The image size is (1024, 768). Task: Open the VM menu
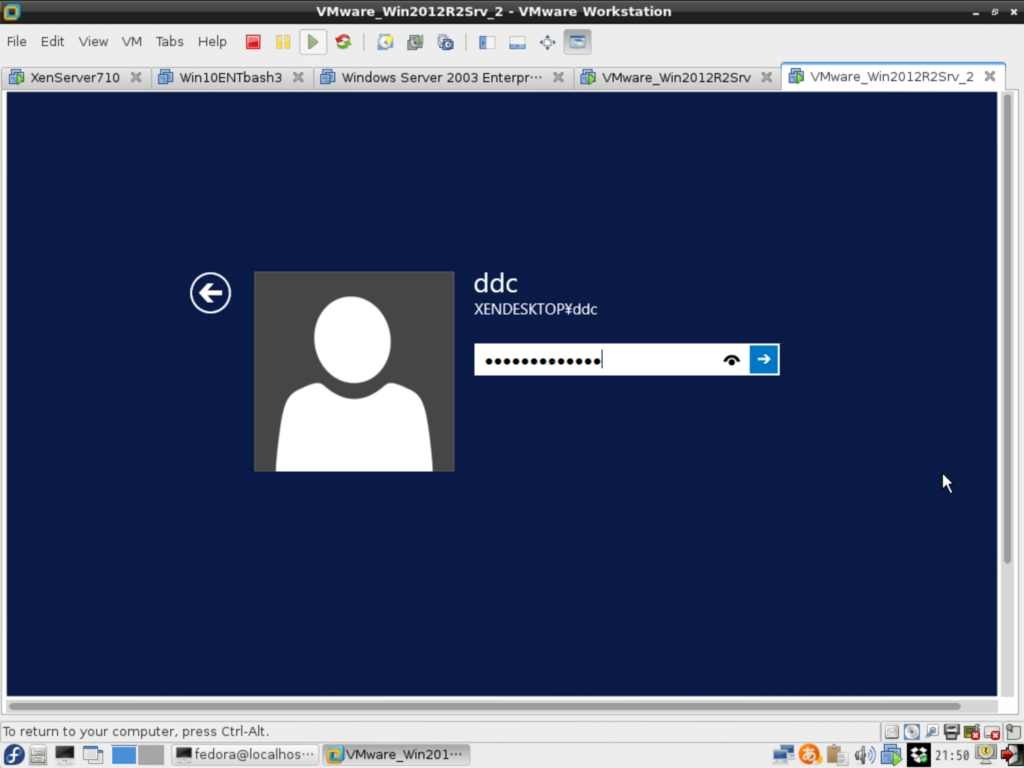(x=132, y=42)
